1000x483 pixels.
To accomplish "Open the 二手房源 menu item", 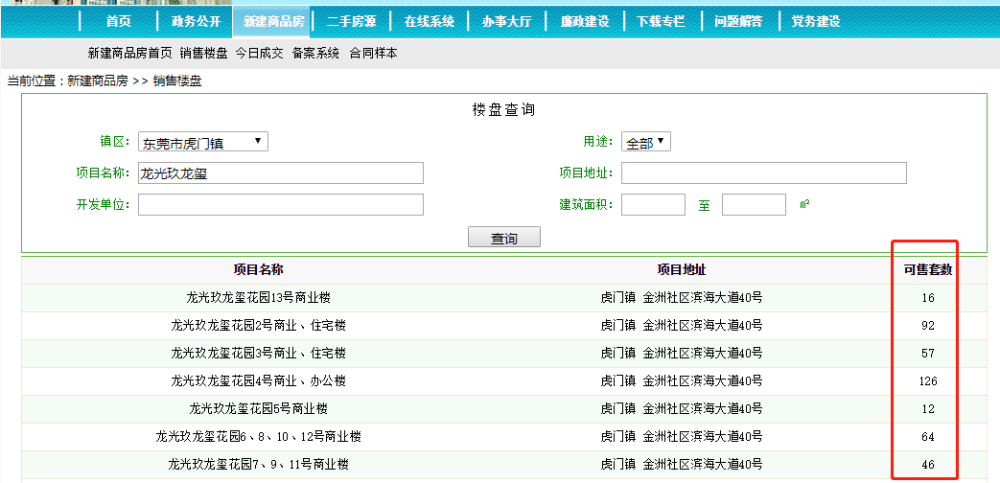I will point(351,21).
